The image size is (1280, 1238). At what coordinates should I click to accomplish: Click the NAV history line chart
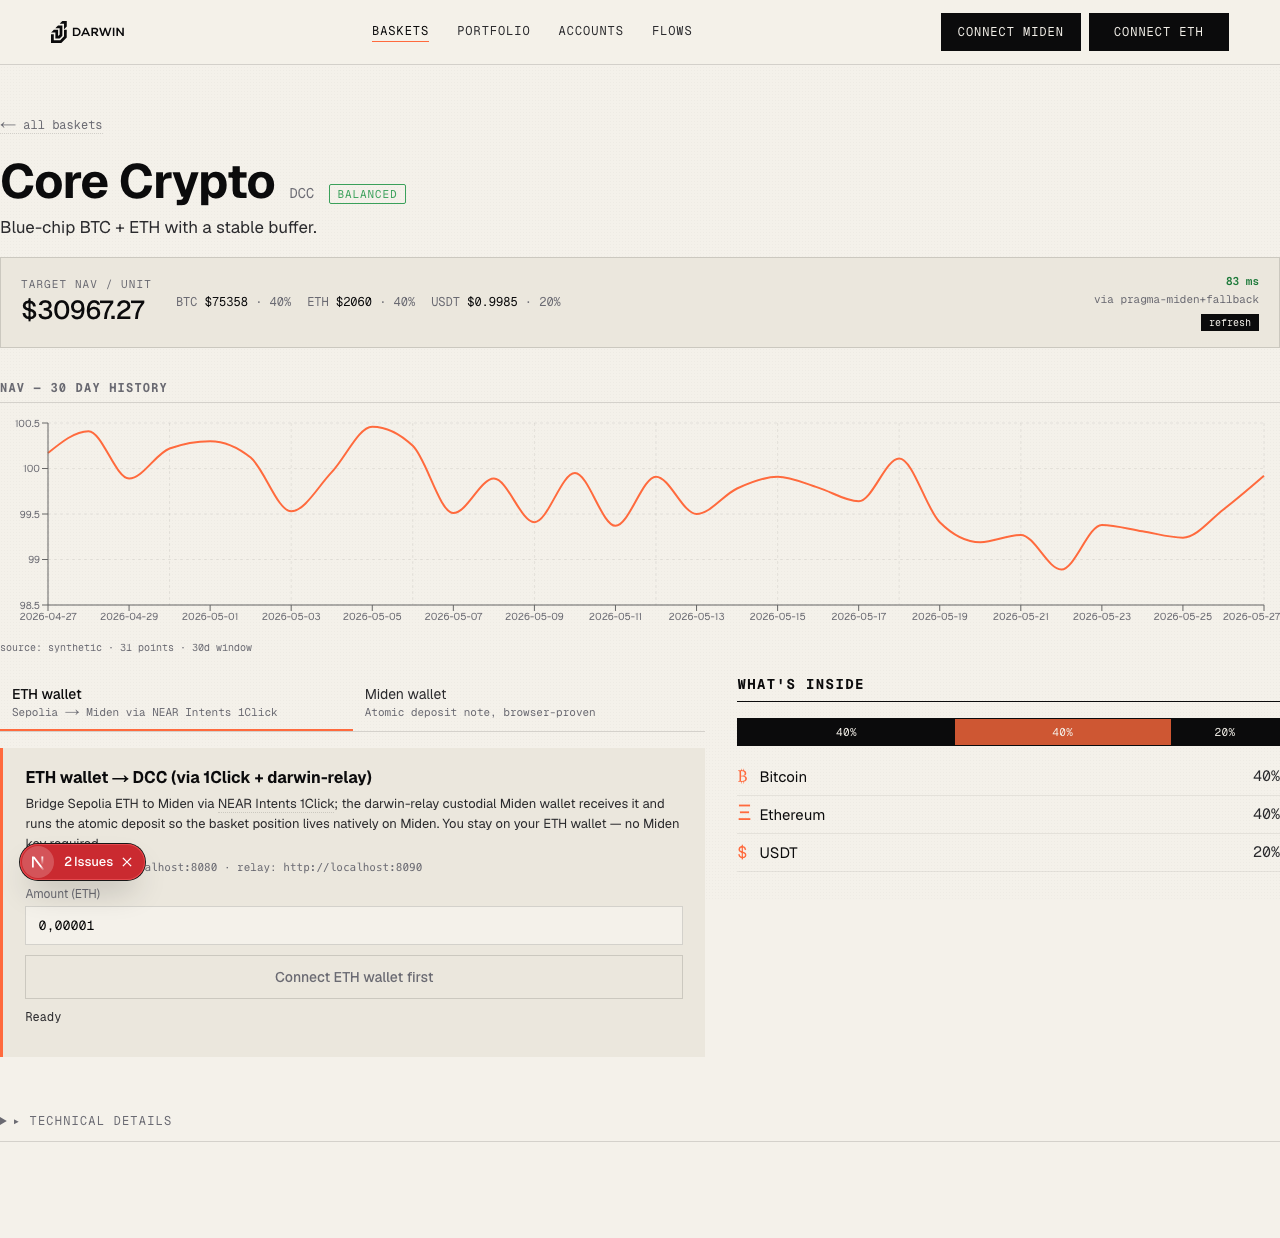coord(656,514)
